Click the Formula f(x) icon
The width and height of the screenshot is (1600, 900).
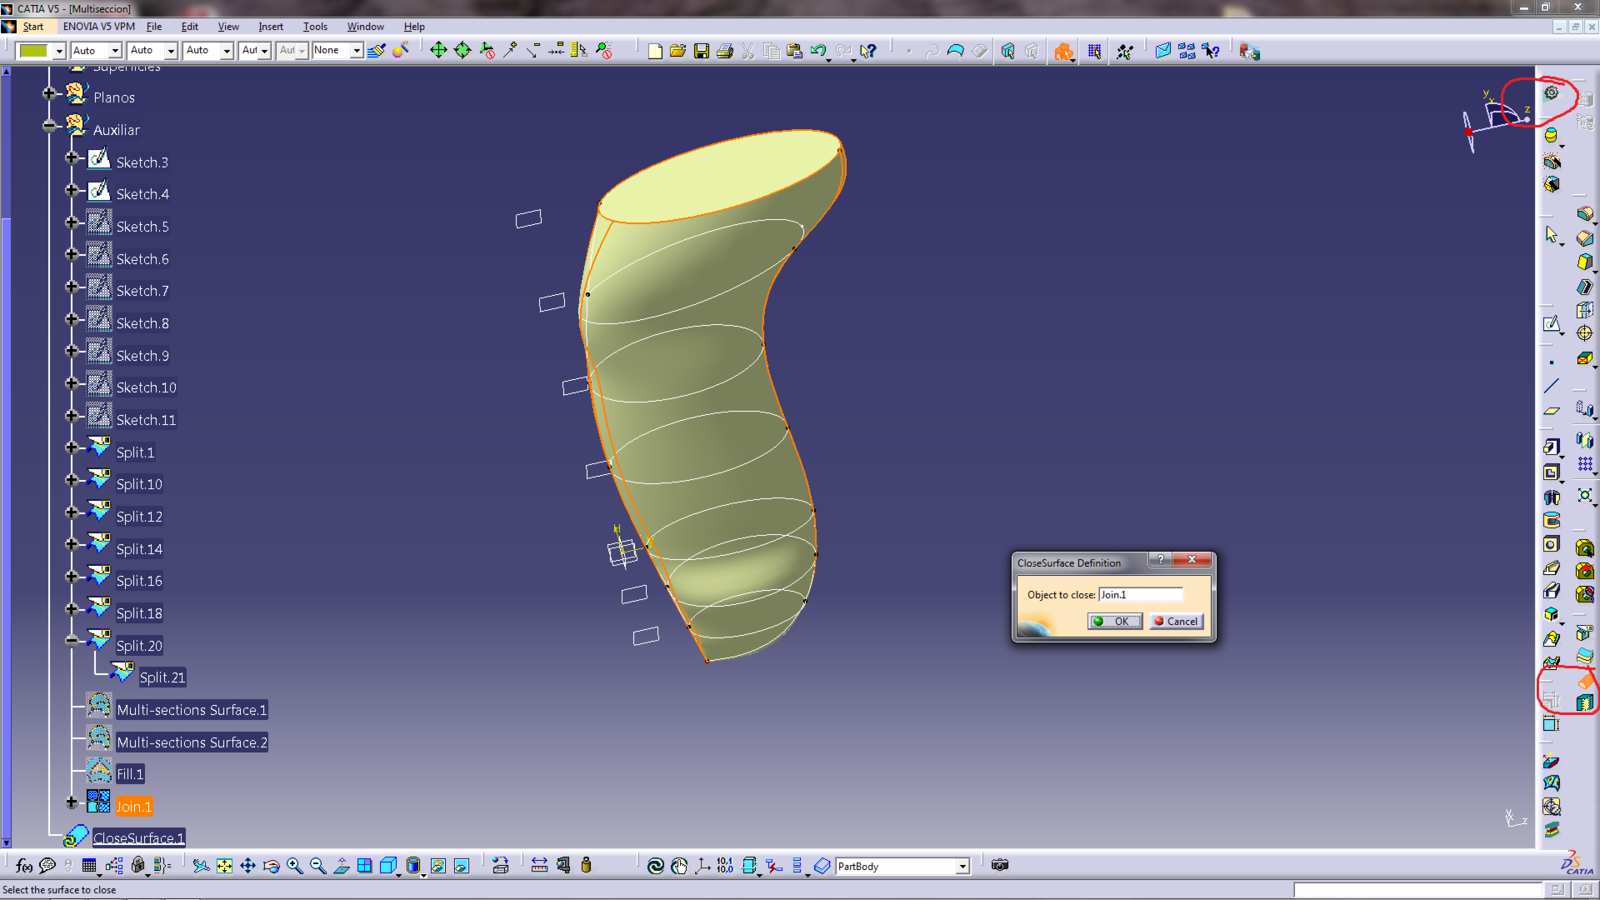coord(24,866)
